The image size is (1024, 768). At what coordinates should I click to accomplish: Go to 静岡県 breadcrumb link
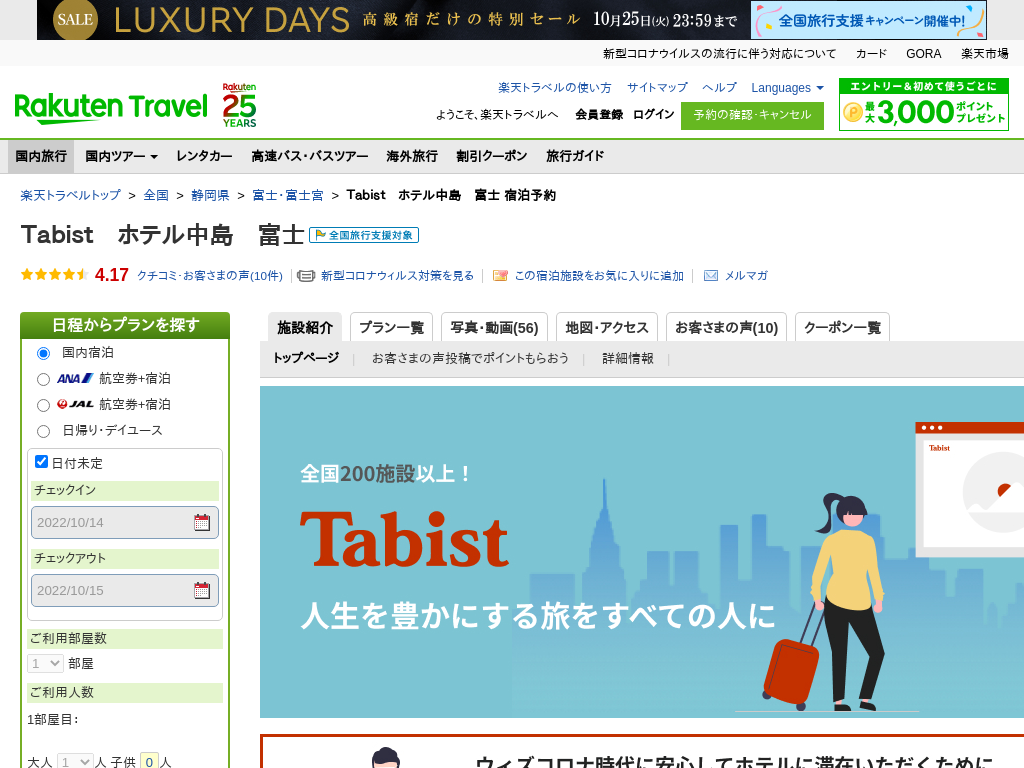210,195
